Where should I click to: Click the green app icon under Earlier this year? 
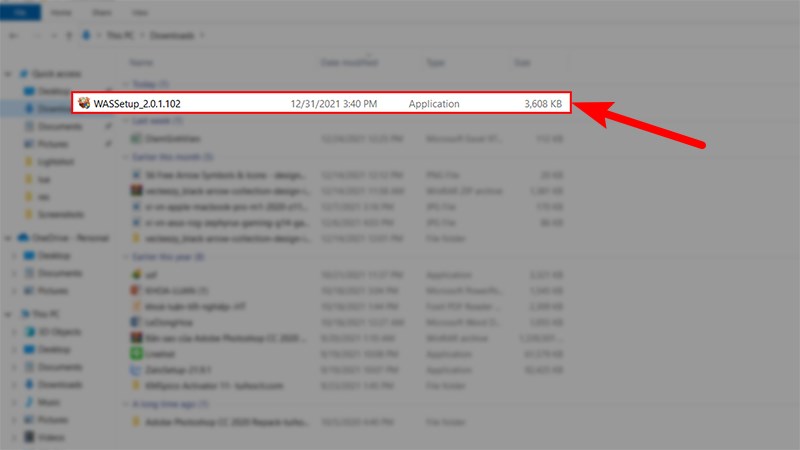tap(136, 354)
